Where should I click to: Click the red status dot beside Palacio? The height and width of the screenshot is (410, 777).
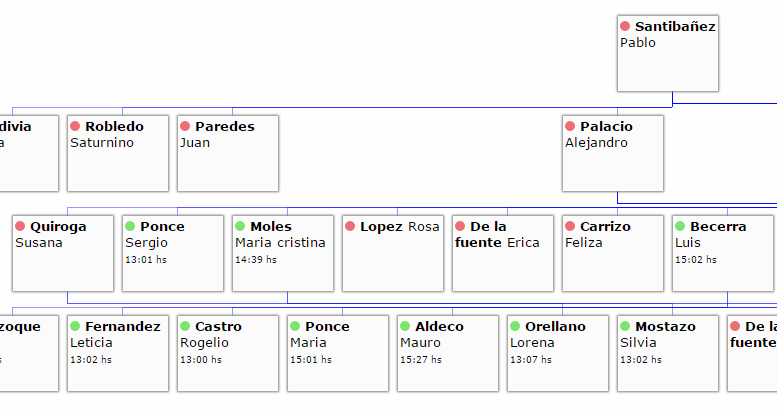(x=570, y=126)
